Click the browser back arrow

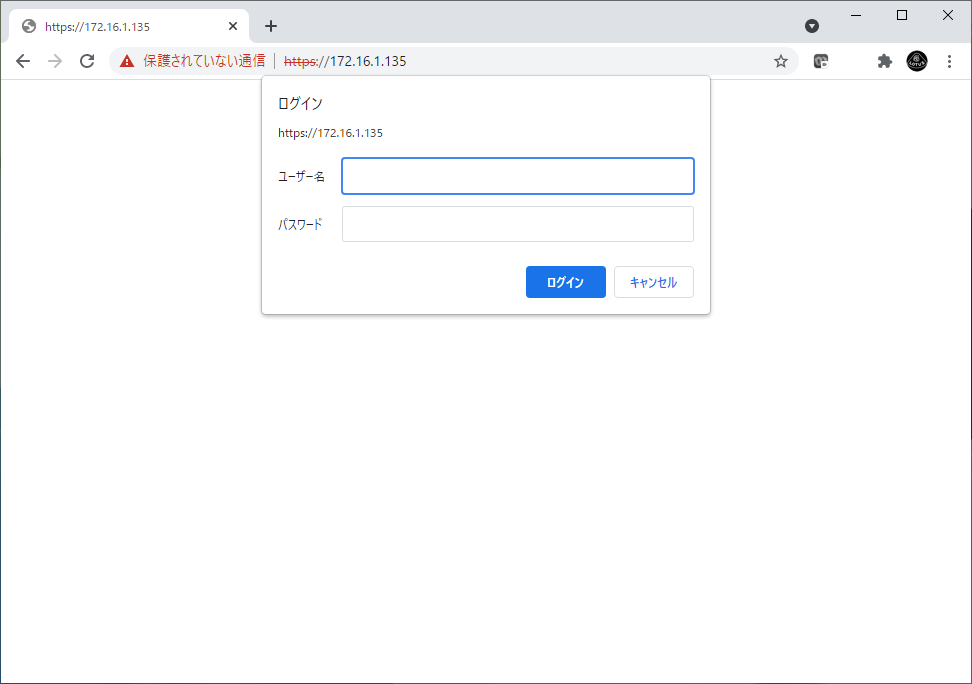pos(23,61)
